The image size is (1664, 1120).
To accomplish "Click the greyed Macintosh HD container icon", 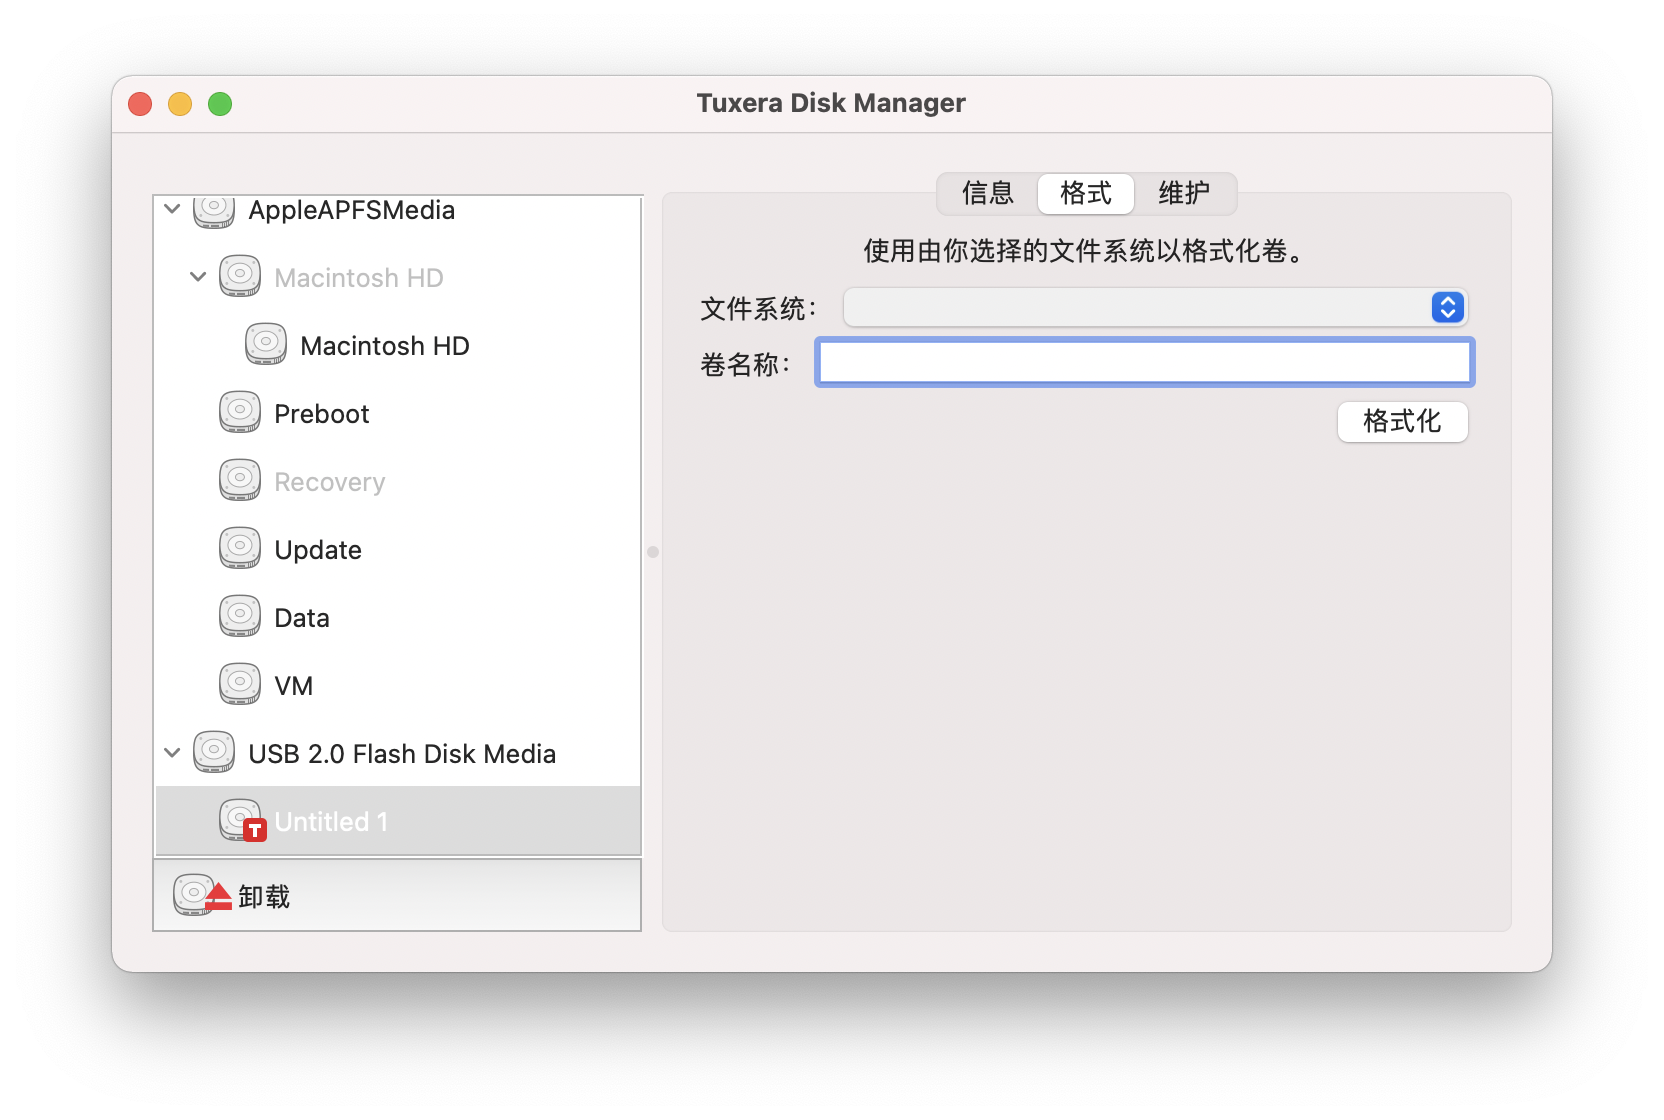I will (x=240, y=277).
